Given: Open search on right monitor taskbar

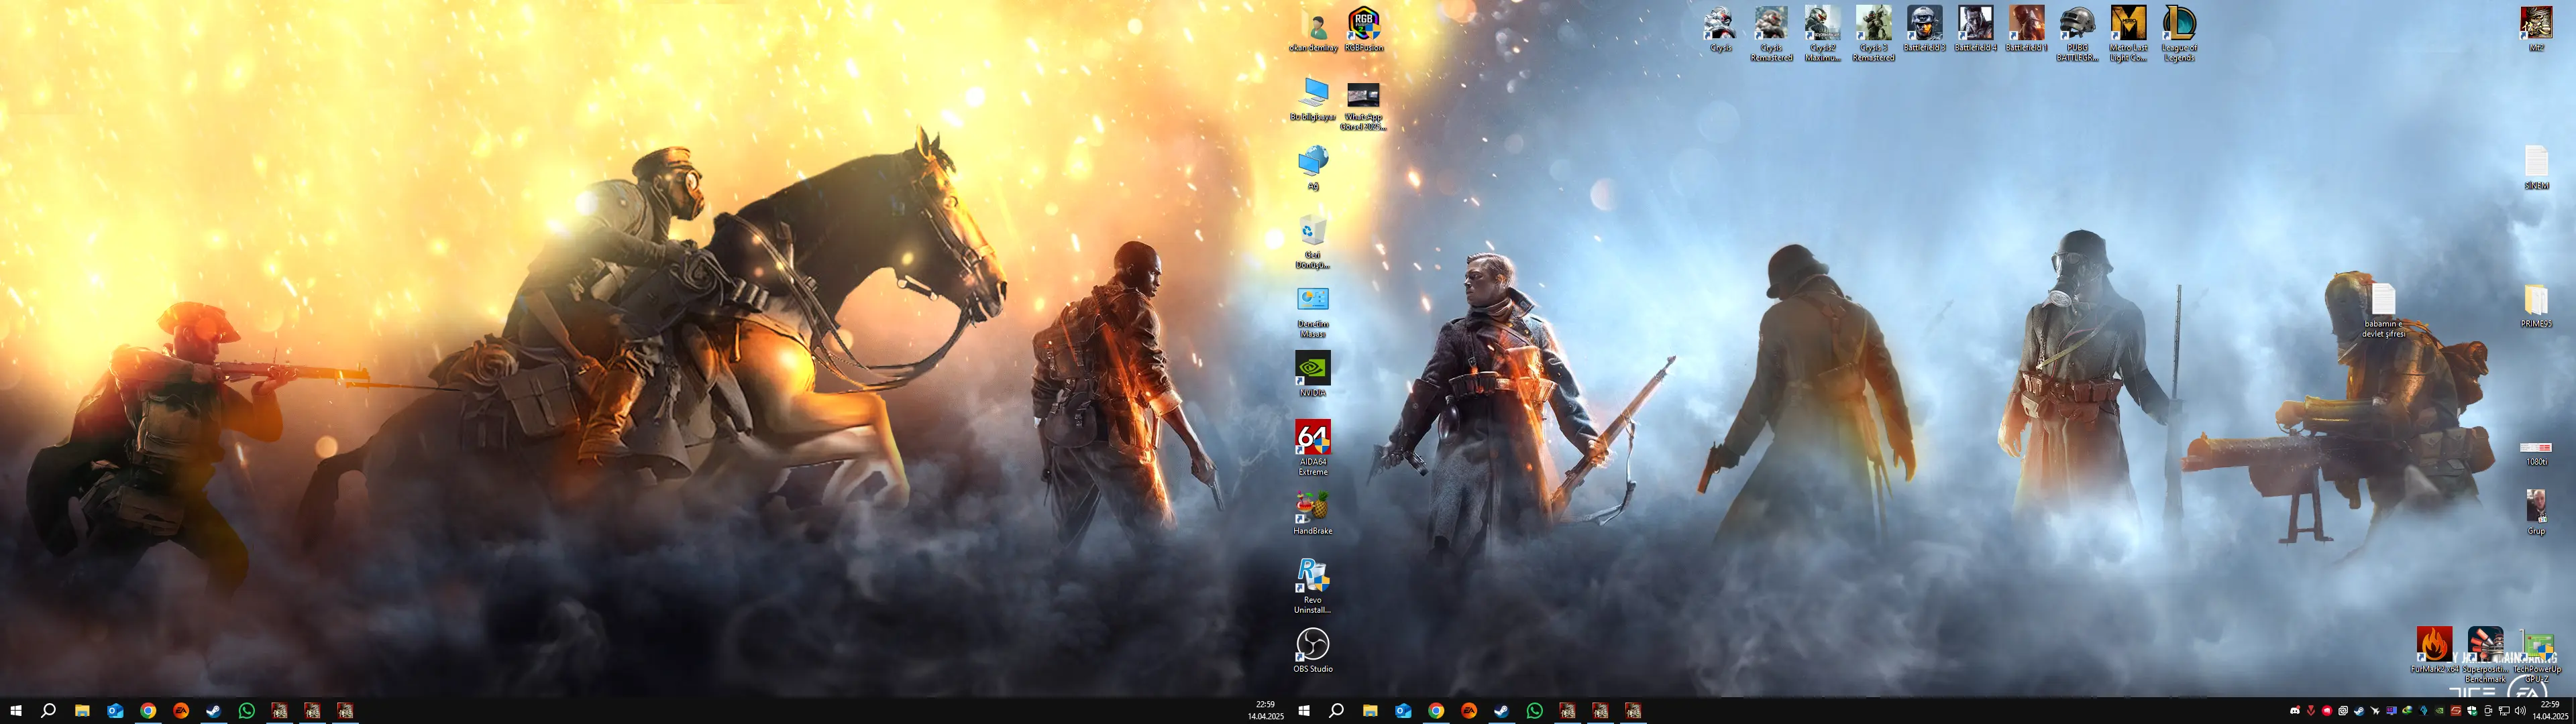Looking at the screenshot, I should click(1336, 711).
